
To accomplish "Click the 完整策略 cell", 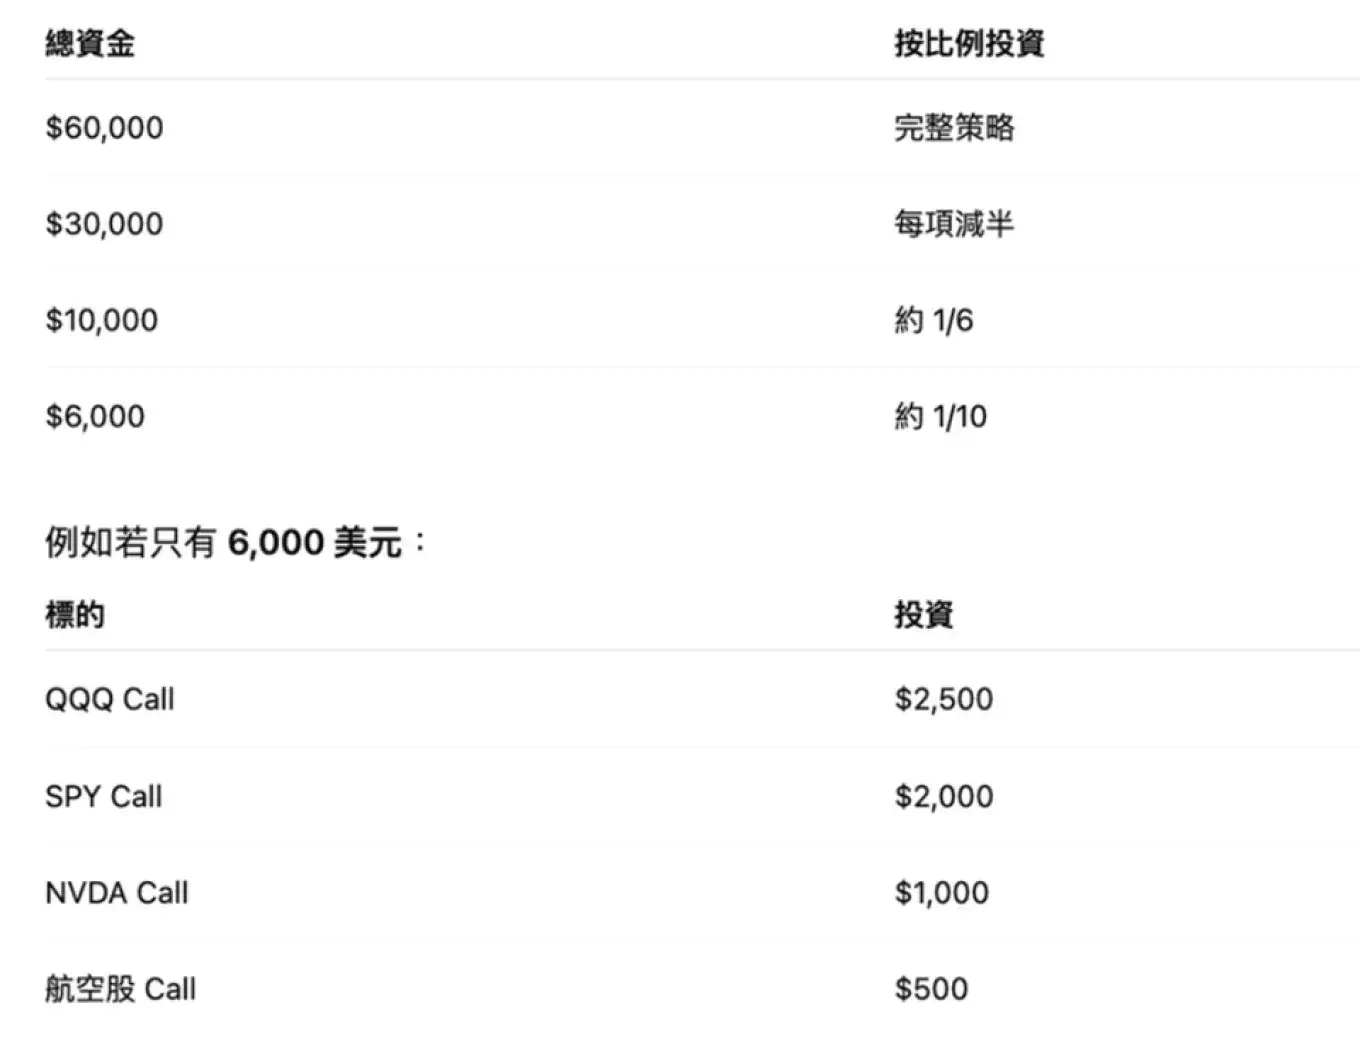I will 954,128.
